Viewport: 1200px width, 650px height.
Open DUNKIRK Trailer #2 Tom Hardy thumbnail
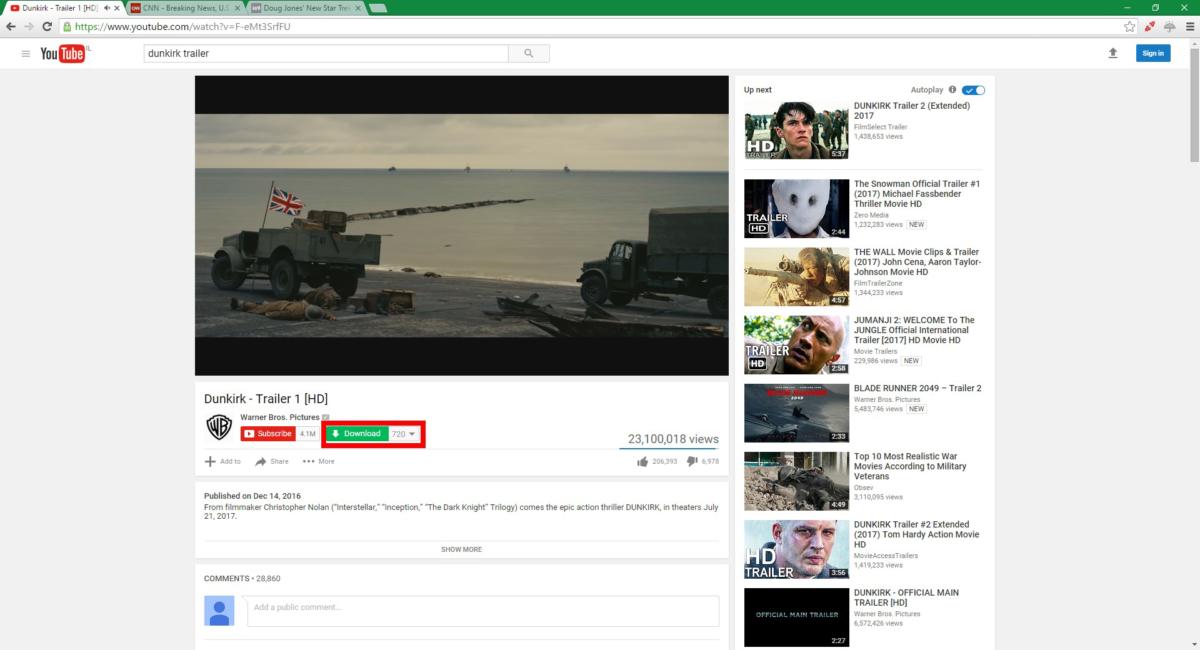click(796, 549)
